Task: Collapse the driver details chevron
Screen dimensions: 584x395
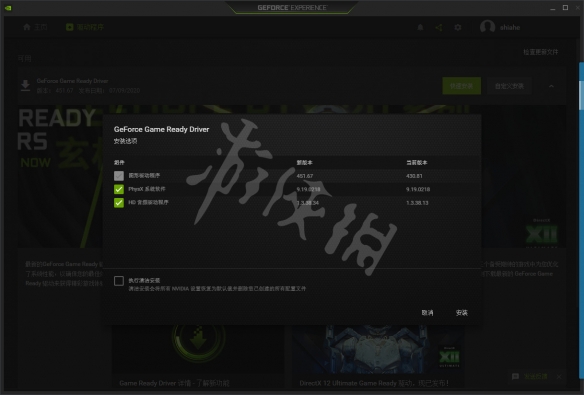Action: pos(551,86)
